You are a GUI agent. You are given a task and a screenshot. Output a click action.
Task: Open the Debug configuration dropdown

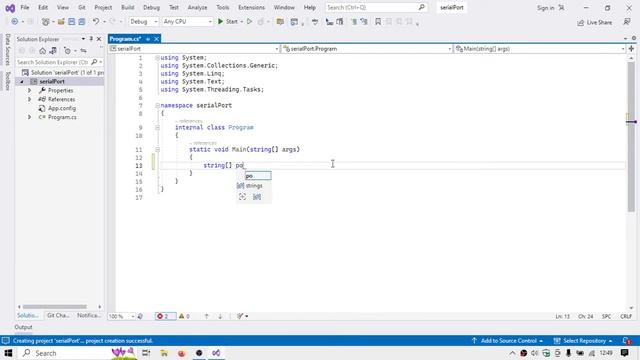click(x=144, y=22)
